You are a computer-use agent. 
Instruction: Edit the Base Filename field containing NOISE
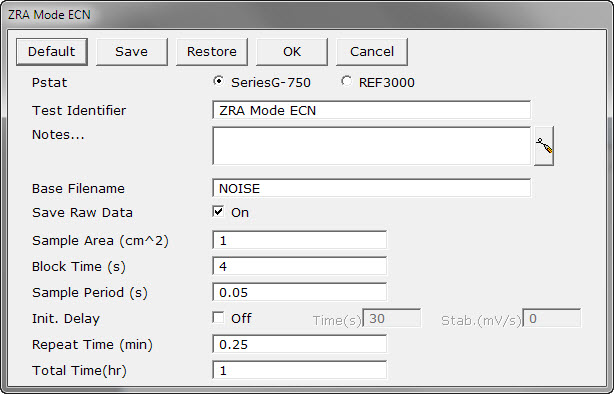[x=372, y=188]
